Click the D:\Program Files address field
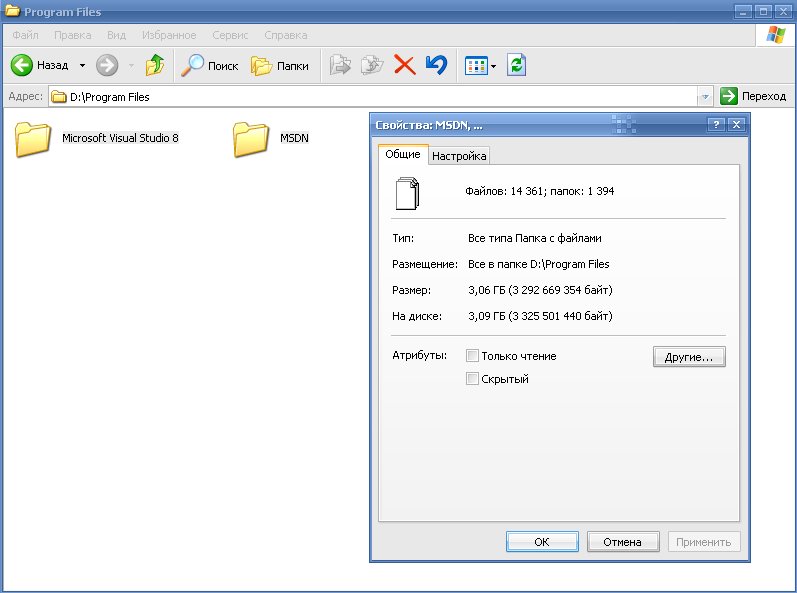Image resolution: width=797 pixels, height=593 pixels. tap(380, 97)
